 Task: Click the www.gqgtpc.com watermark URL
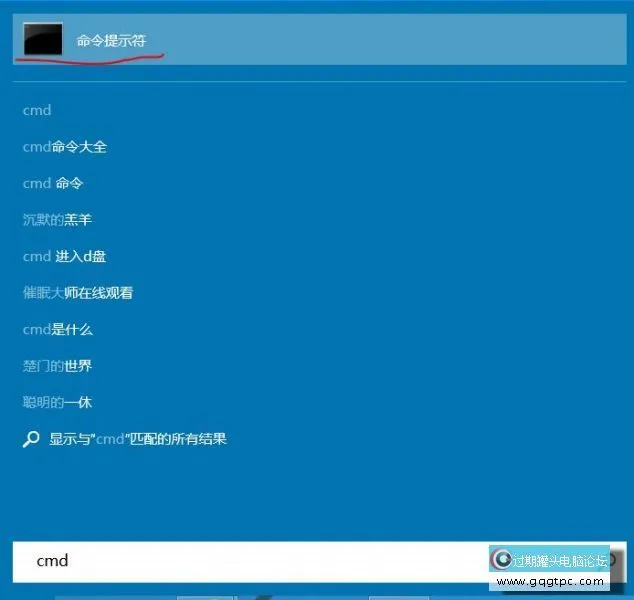click(550, 581)
